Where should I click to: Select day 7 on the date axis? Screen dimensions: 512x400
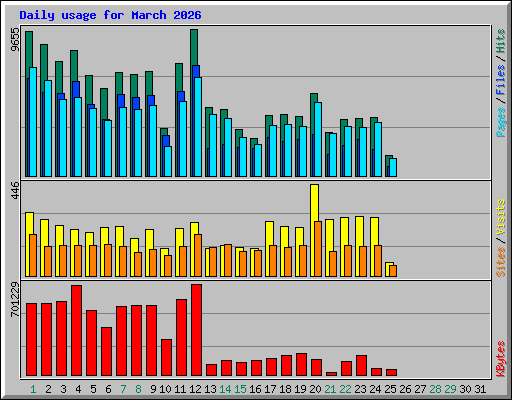(123, 389)
